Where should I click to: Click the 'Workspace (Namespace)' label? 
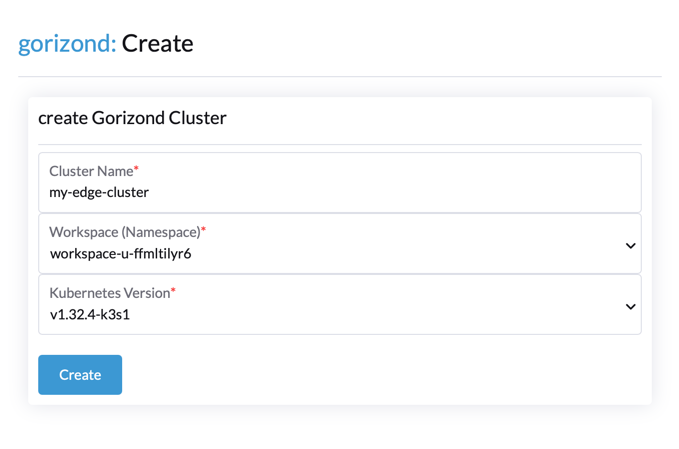coord(125,232)
